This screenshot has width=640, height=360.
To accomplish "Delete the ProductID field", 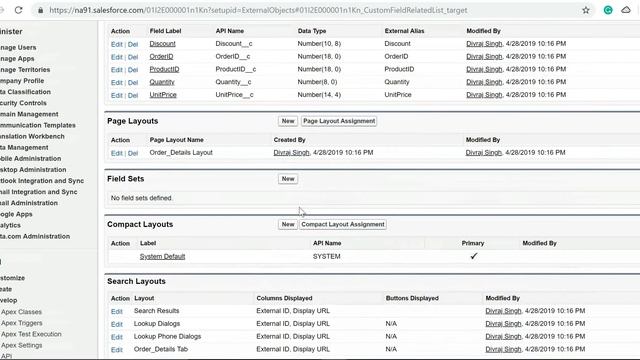I will coord(133,70).
